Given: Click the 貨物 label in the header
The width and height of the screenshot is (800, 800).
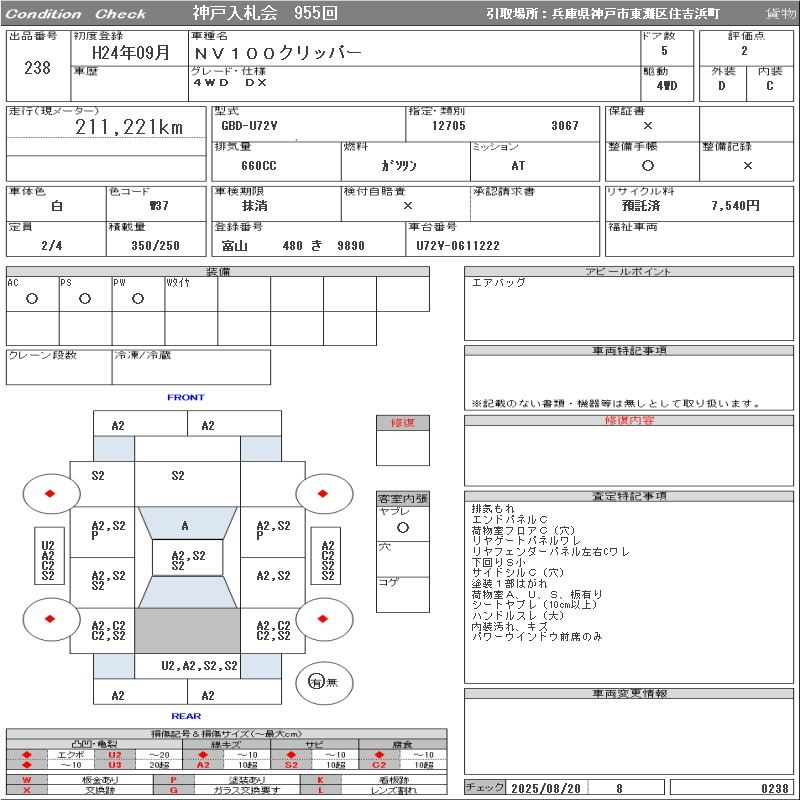Looking at the screenshot, I should 781,13.
